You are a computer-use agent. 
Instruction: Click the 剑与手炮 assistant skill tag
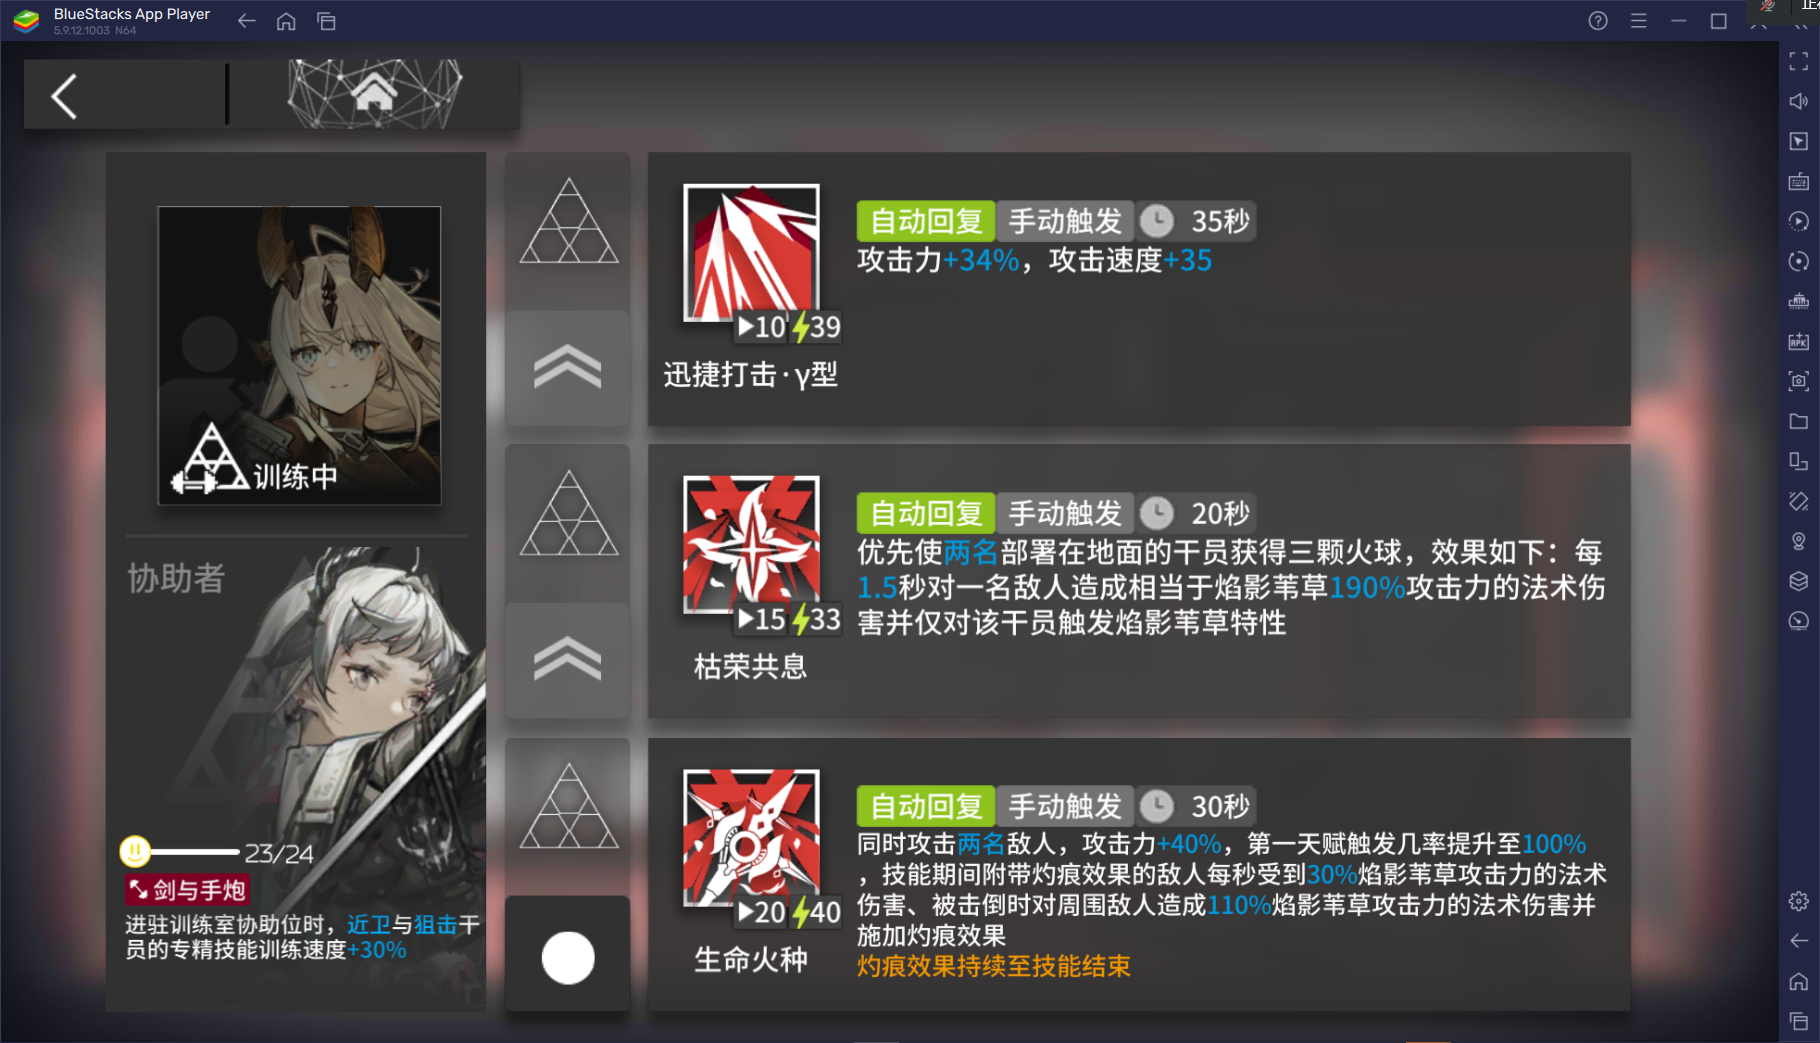pyautogui.click(x=187, y=890)
